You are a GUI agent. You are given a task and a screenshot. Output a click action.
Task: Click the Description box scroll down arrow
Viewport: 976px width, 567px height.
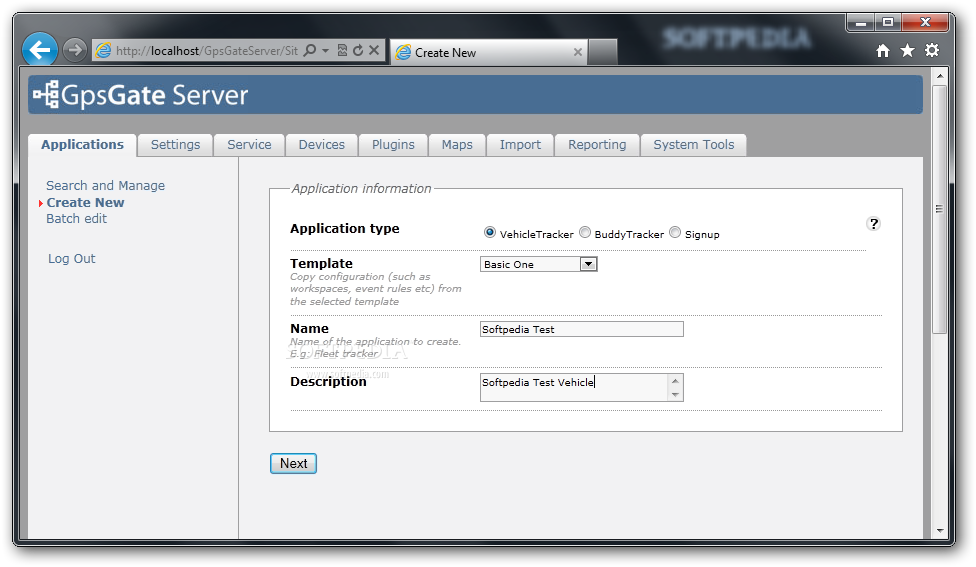click(675, 395)
